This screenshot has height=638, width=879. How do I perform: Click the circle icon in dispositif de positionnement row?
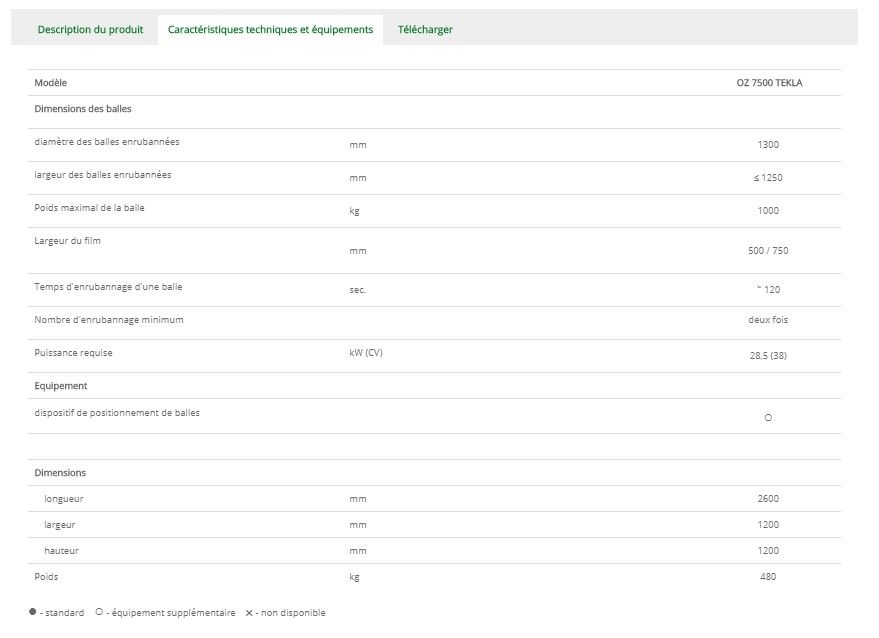click(x=768, y=417)
